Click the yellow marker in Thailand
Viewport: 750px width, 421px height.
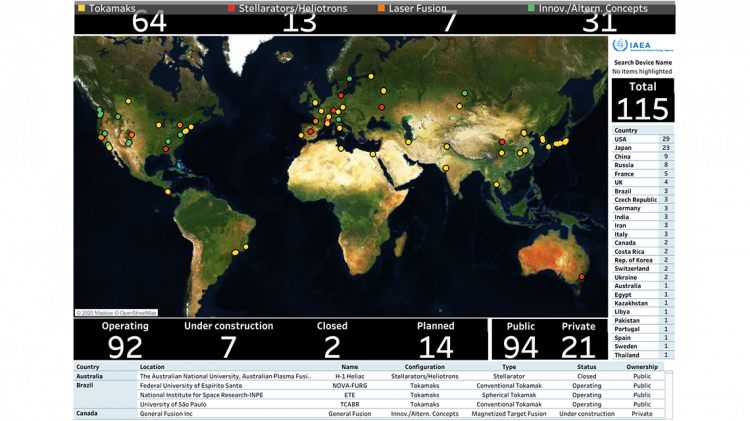[496, 185]
